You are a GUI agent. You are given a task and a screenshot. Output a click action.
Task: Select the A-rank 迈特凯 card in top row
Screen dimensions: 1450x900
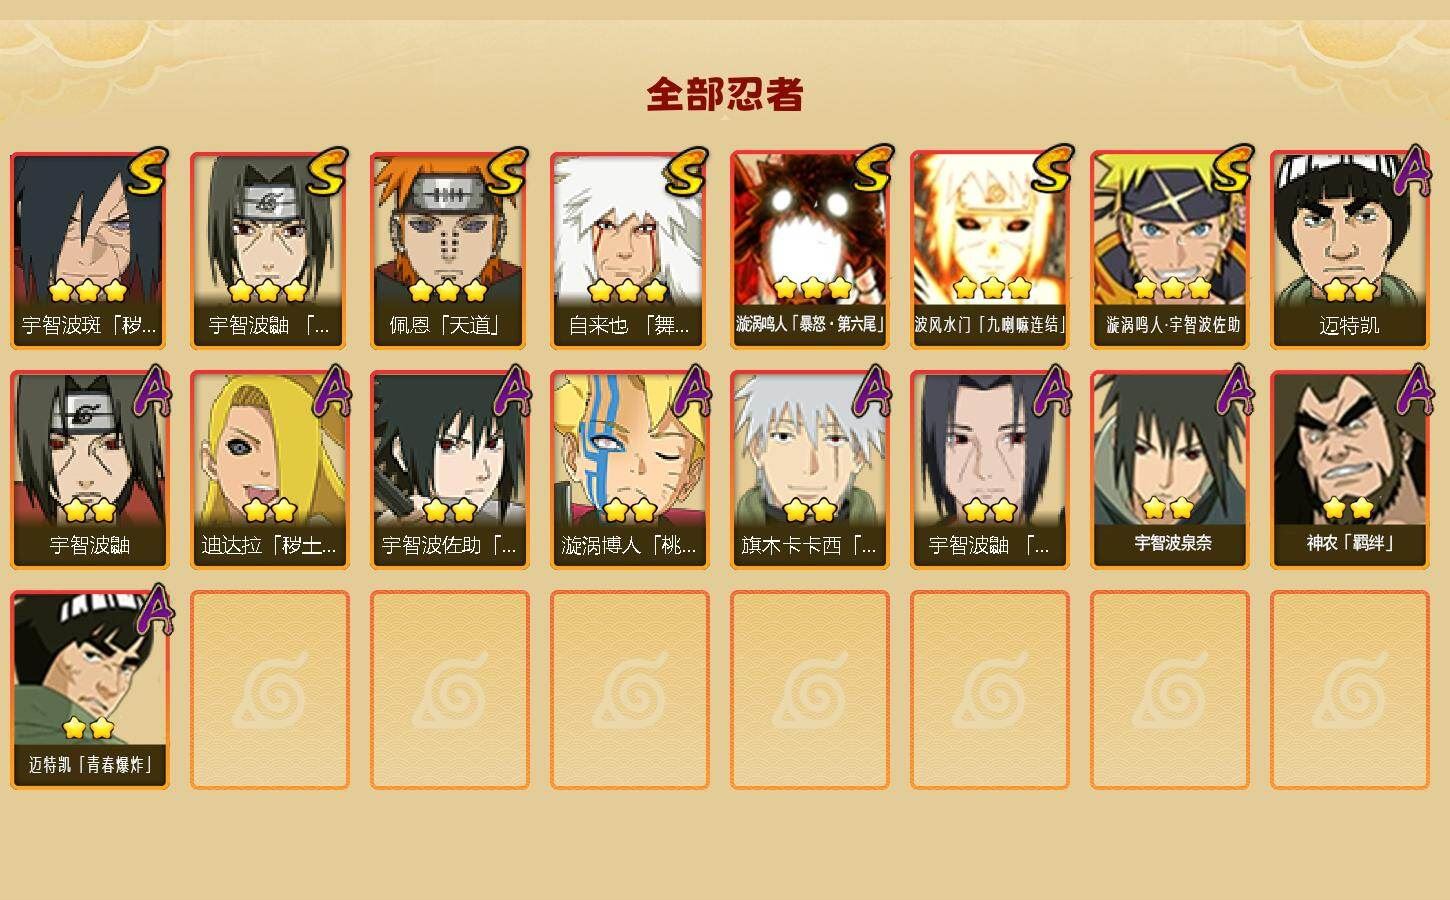click(x=1349, y=250)
